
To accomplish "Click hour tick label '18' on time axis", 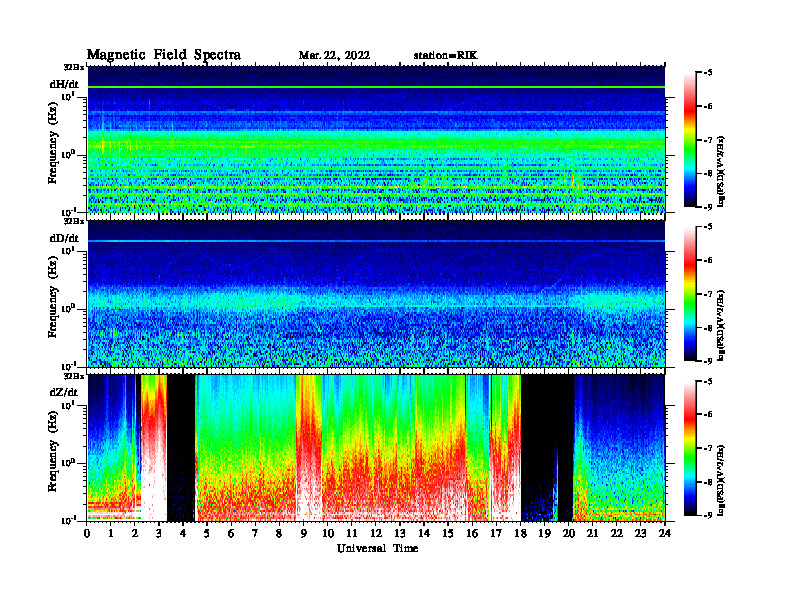I will (520, 534).
